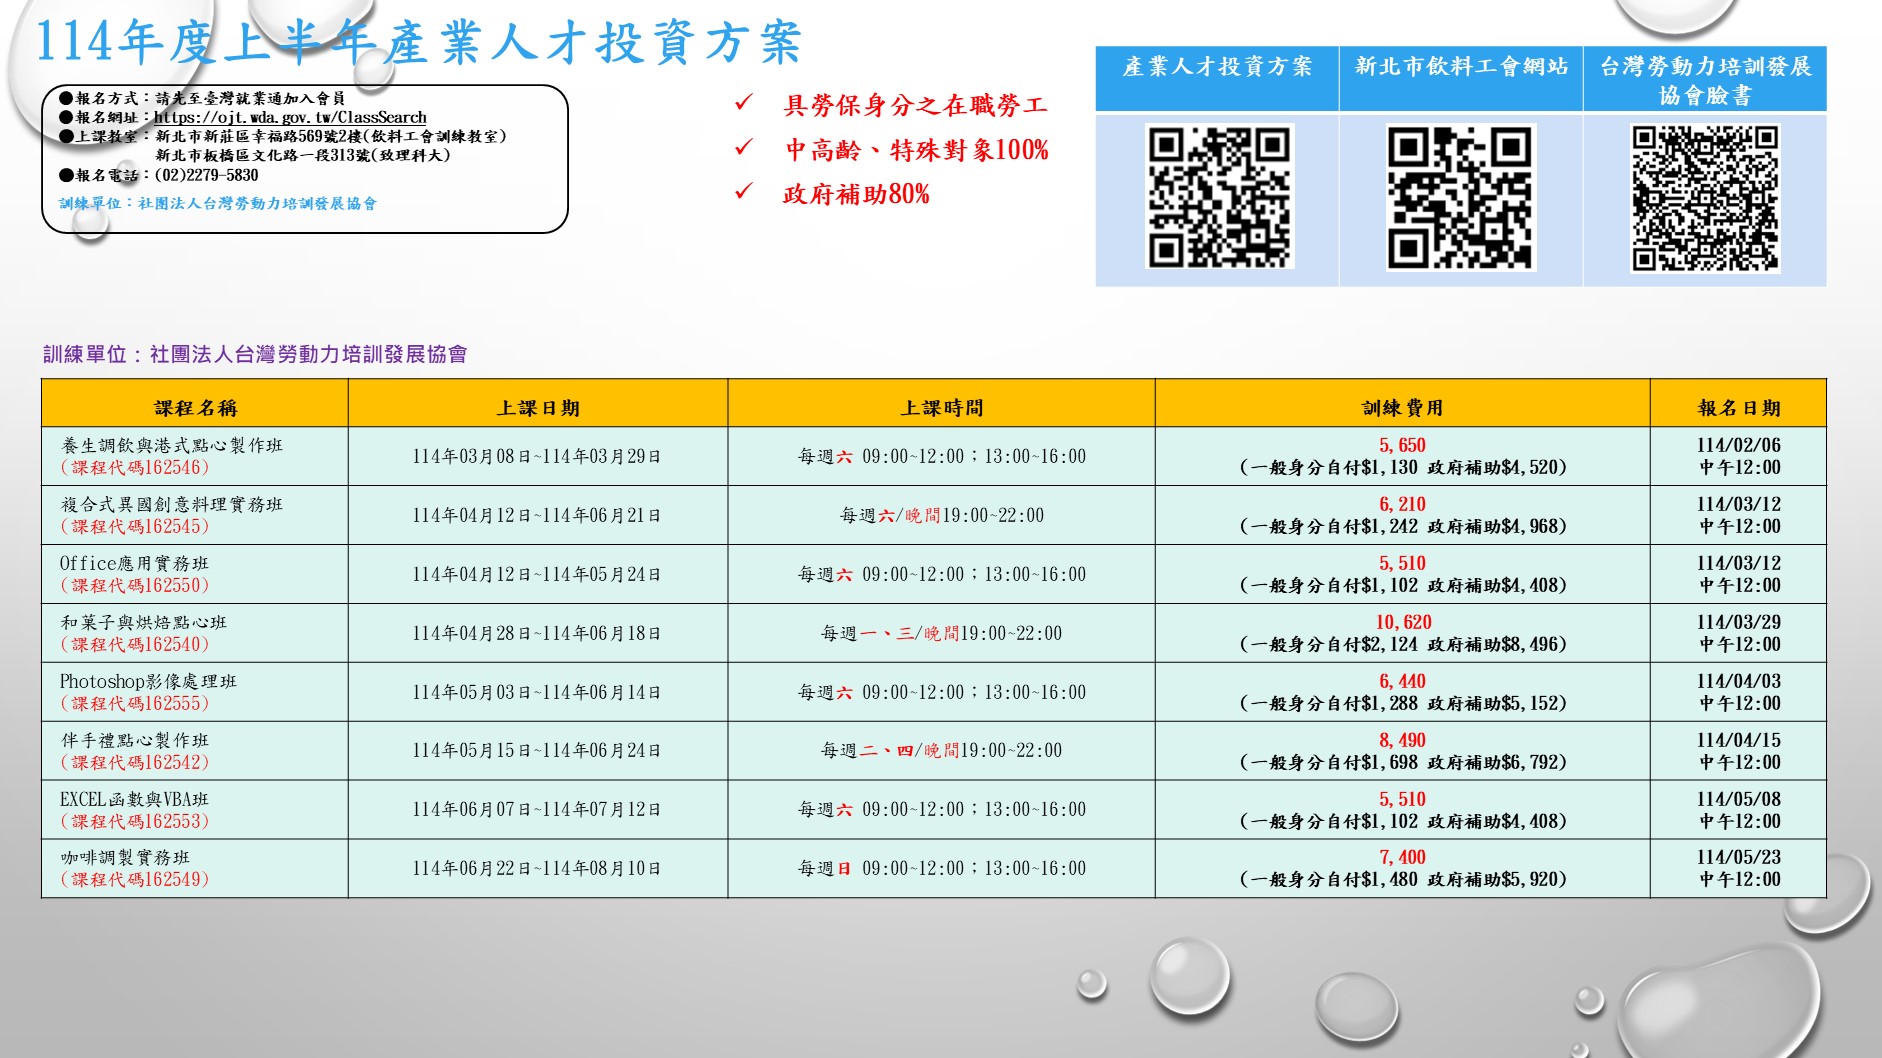Click the slide title 114年度上半年產業人才投資方案
This screenshot has height=1058, width=1882.
click(x=418, y=42)
